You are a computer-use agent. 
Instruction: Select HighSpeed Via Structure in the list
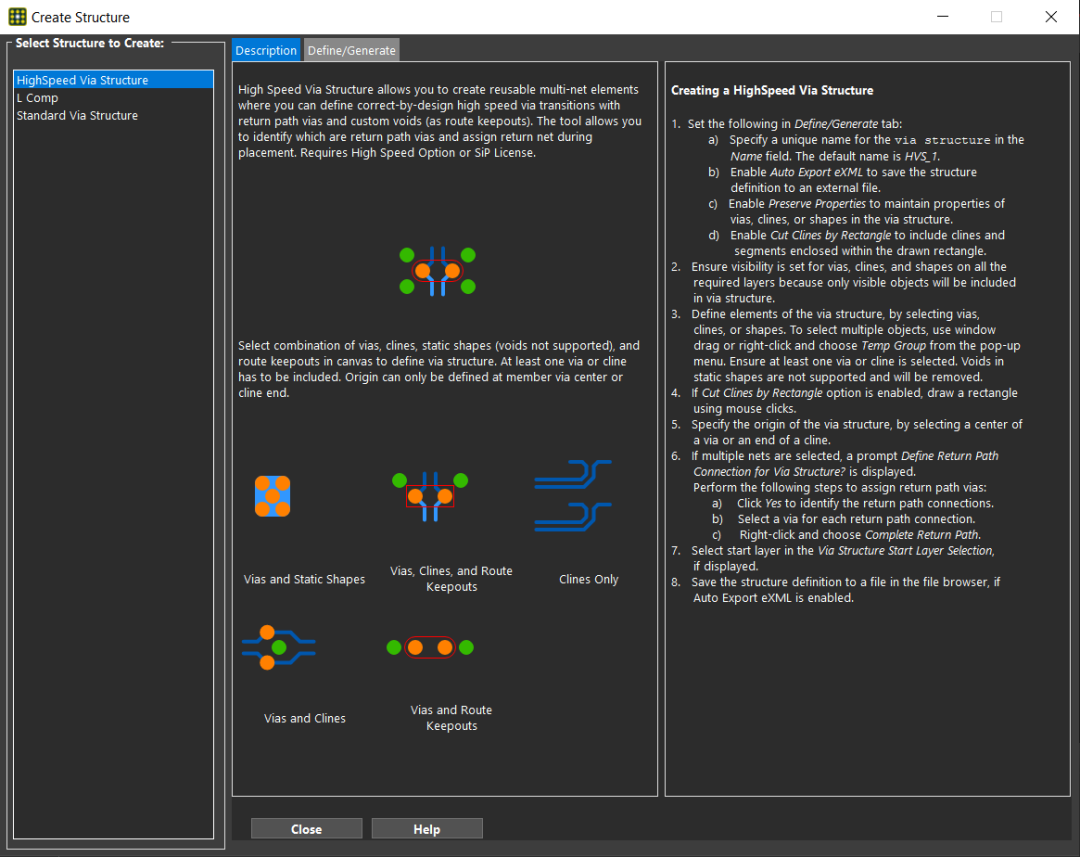click(x=82, y=80)
